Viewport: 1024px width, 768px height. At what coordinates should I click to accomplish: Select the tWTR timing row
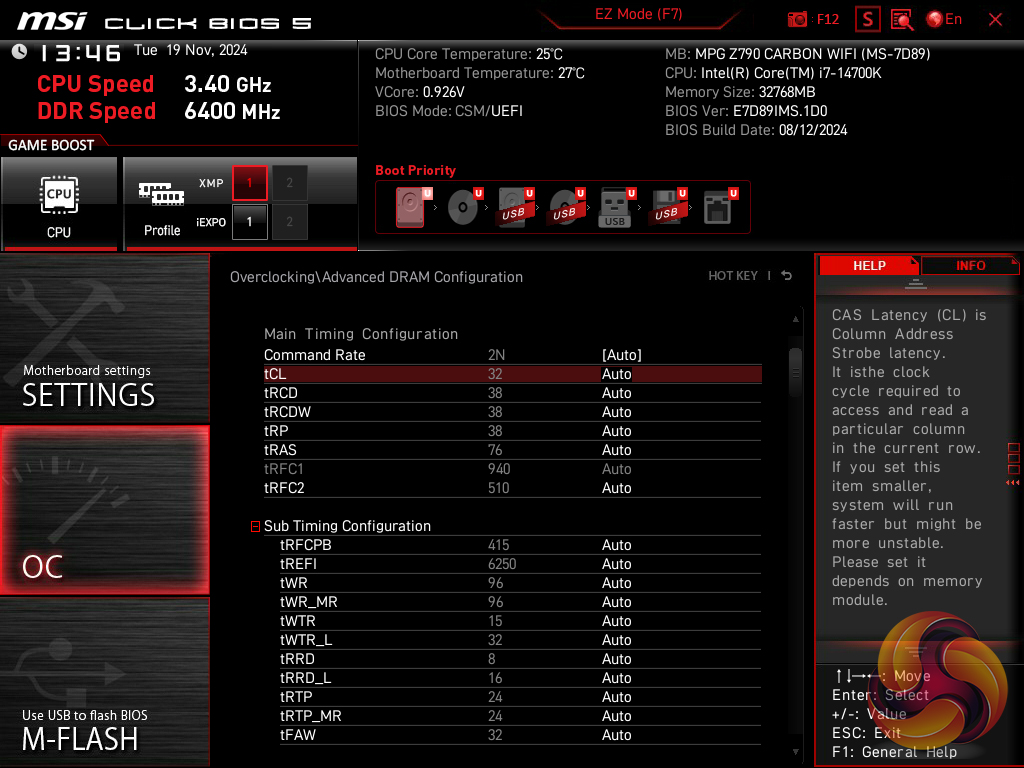(520, 620)
